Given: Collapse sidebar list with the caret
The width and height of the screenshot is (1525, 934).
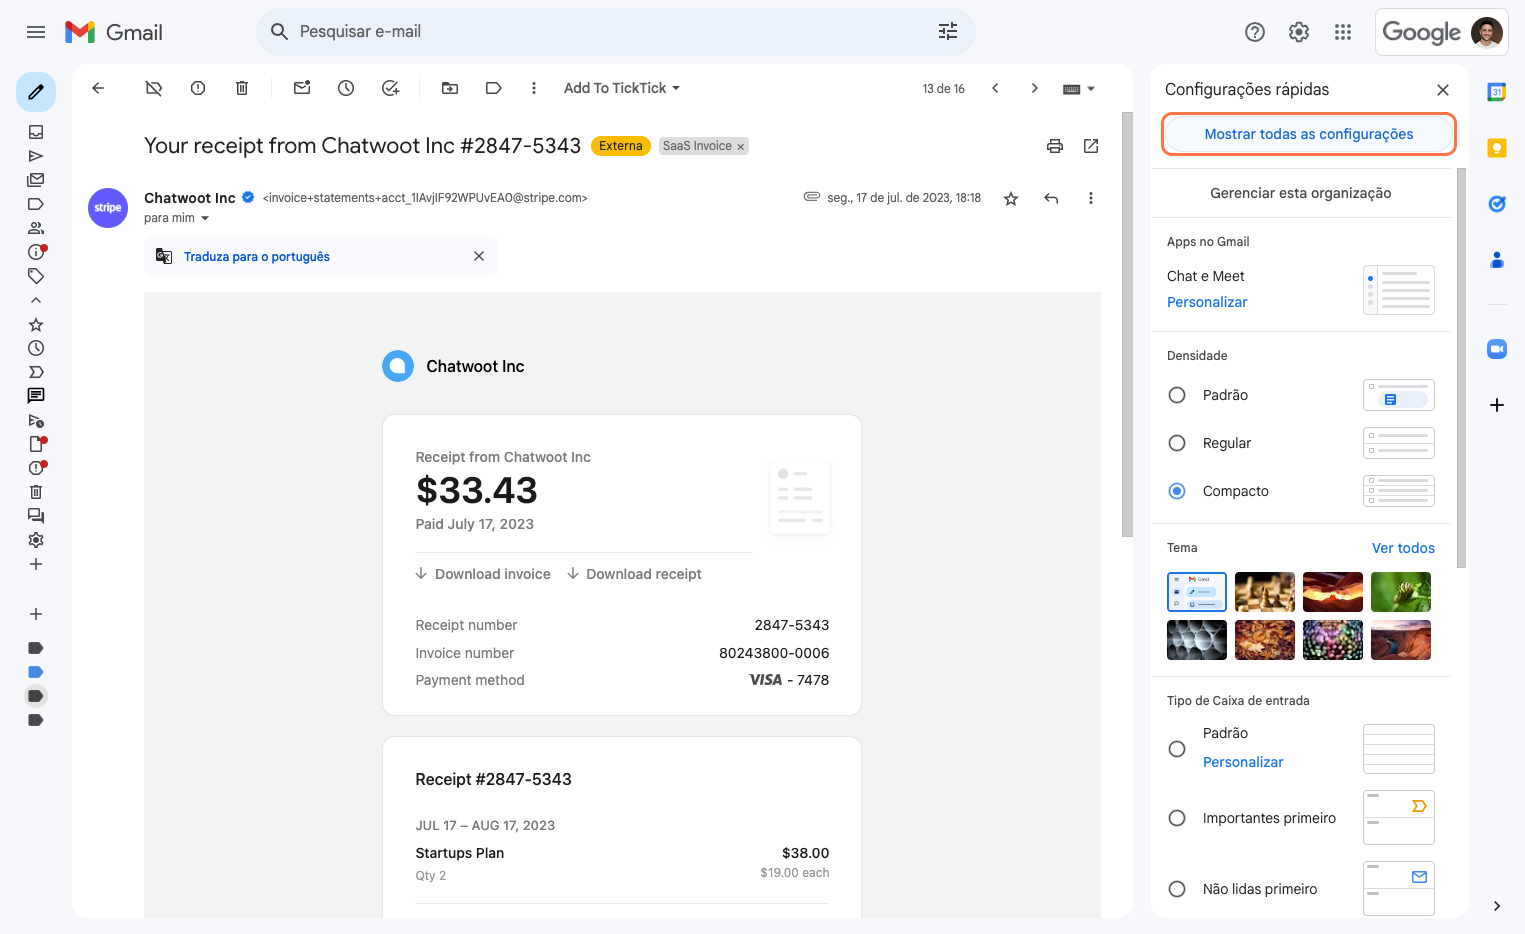Looking at the screenshot, I should click(36, 300).
